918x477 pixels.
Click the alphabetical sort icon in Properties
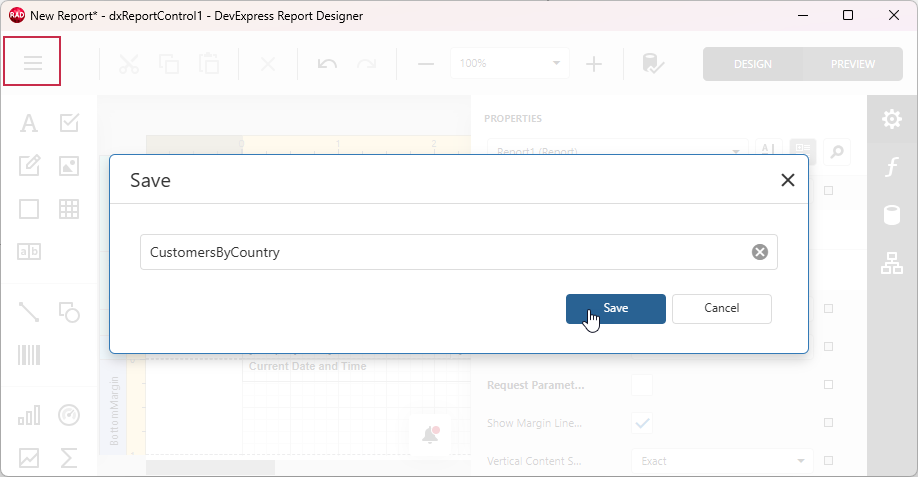point(768,148)
